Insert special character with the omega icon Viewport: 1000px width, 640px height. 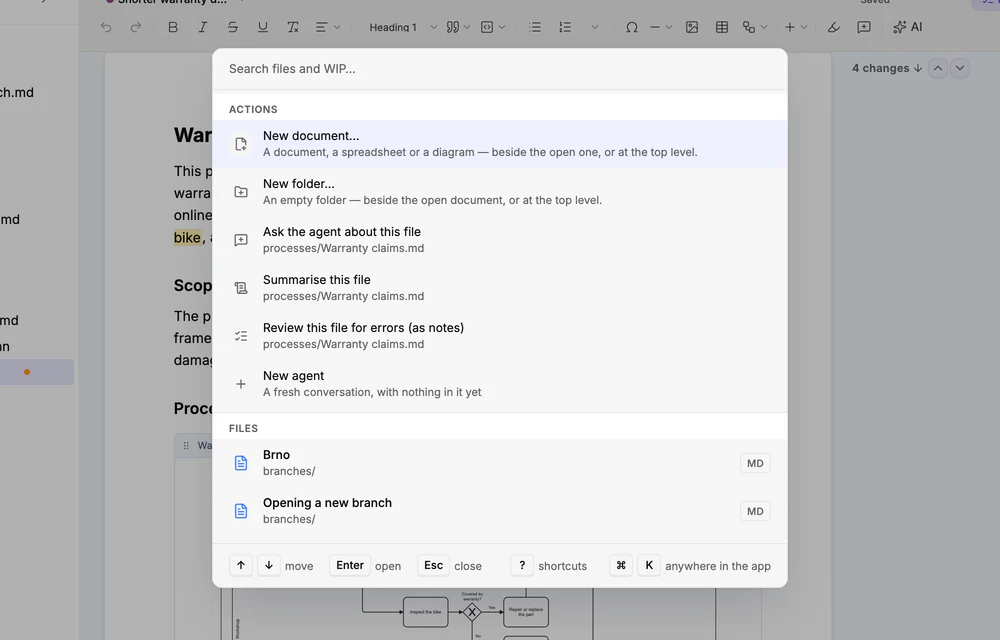click(x=631, y=27)
